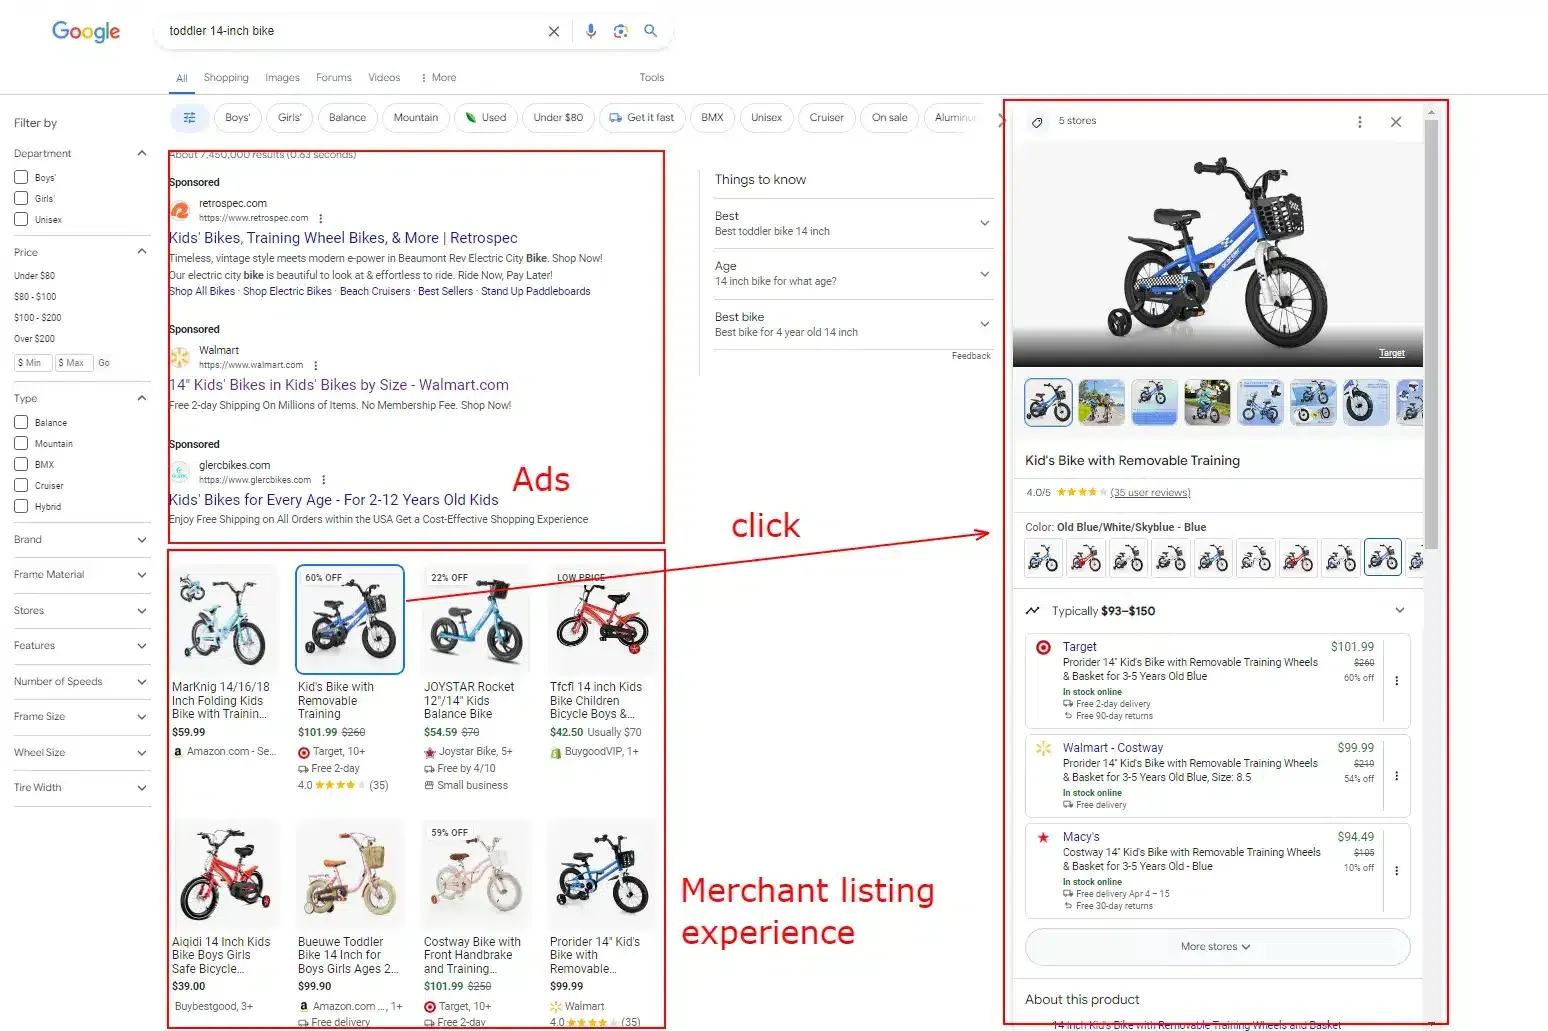Click the microphone icon for voice search
The image size is (1548, 1031).
point(590,31)
